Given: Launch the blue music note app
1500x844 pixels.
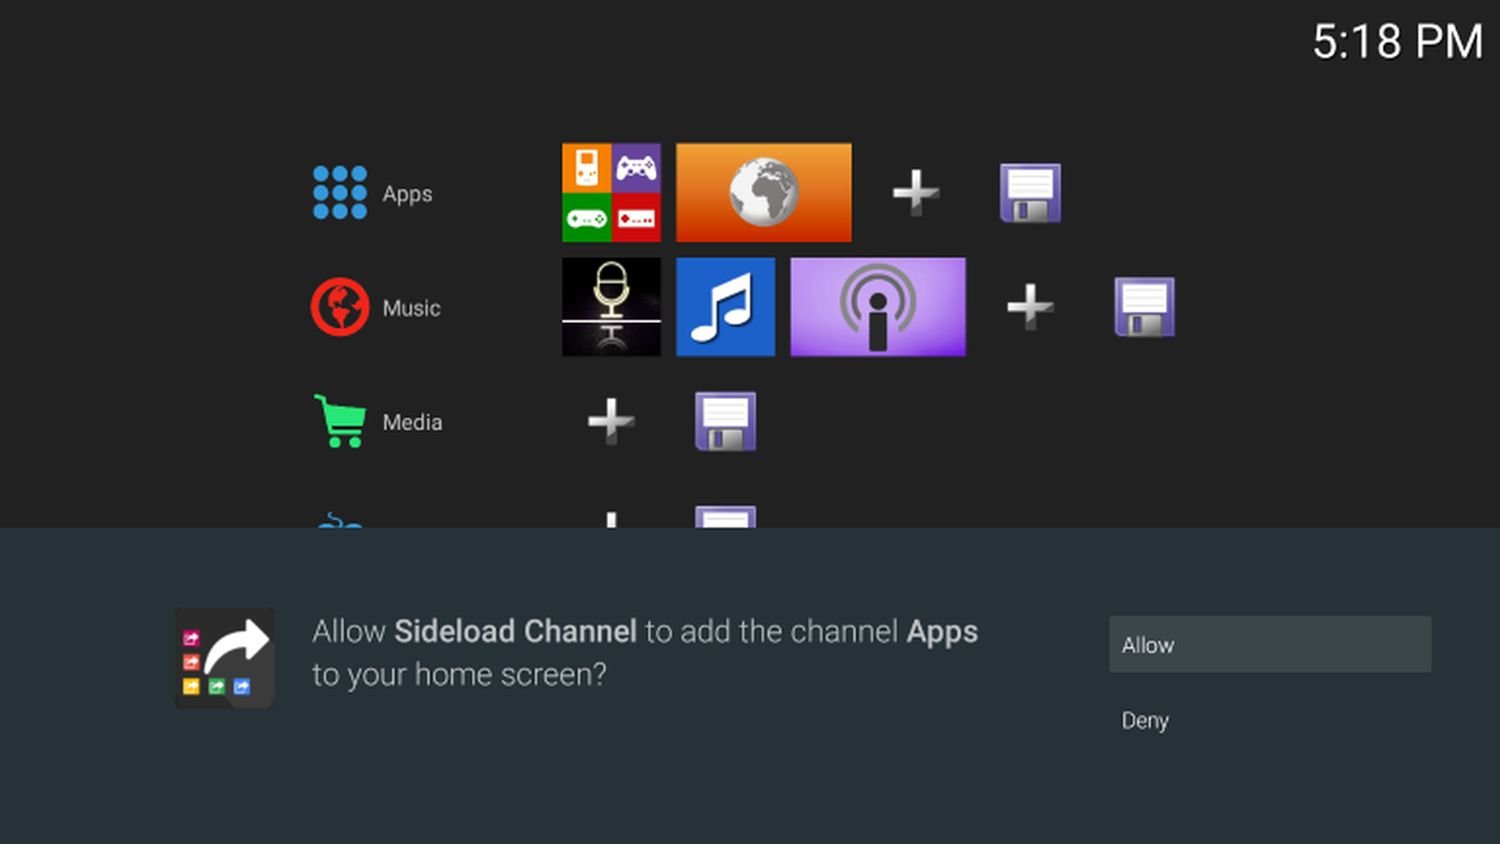Looking at the screenshot, I should pyautogui.click(x=725, y=307).
